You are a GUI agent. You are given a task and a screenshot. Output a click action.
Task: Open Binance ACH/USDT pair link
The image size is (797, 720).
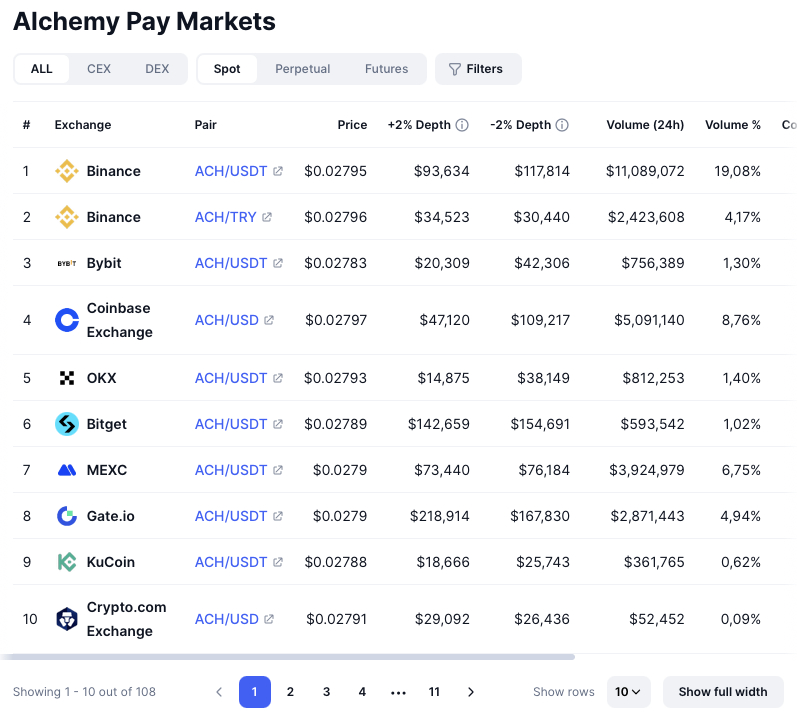pyautogui.click(x=231, y=171)
